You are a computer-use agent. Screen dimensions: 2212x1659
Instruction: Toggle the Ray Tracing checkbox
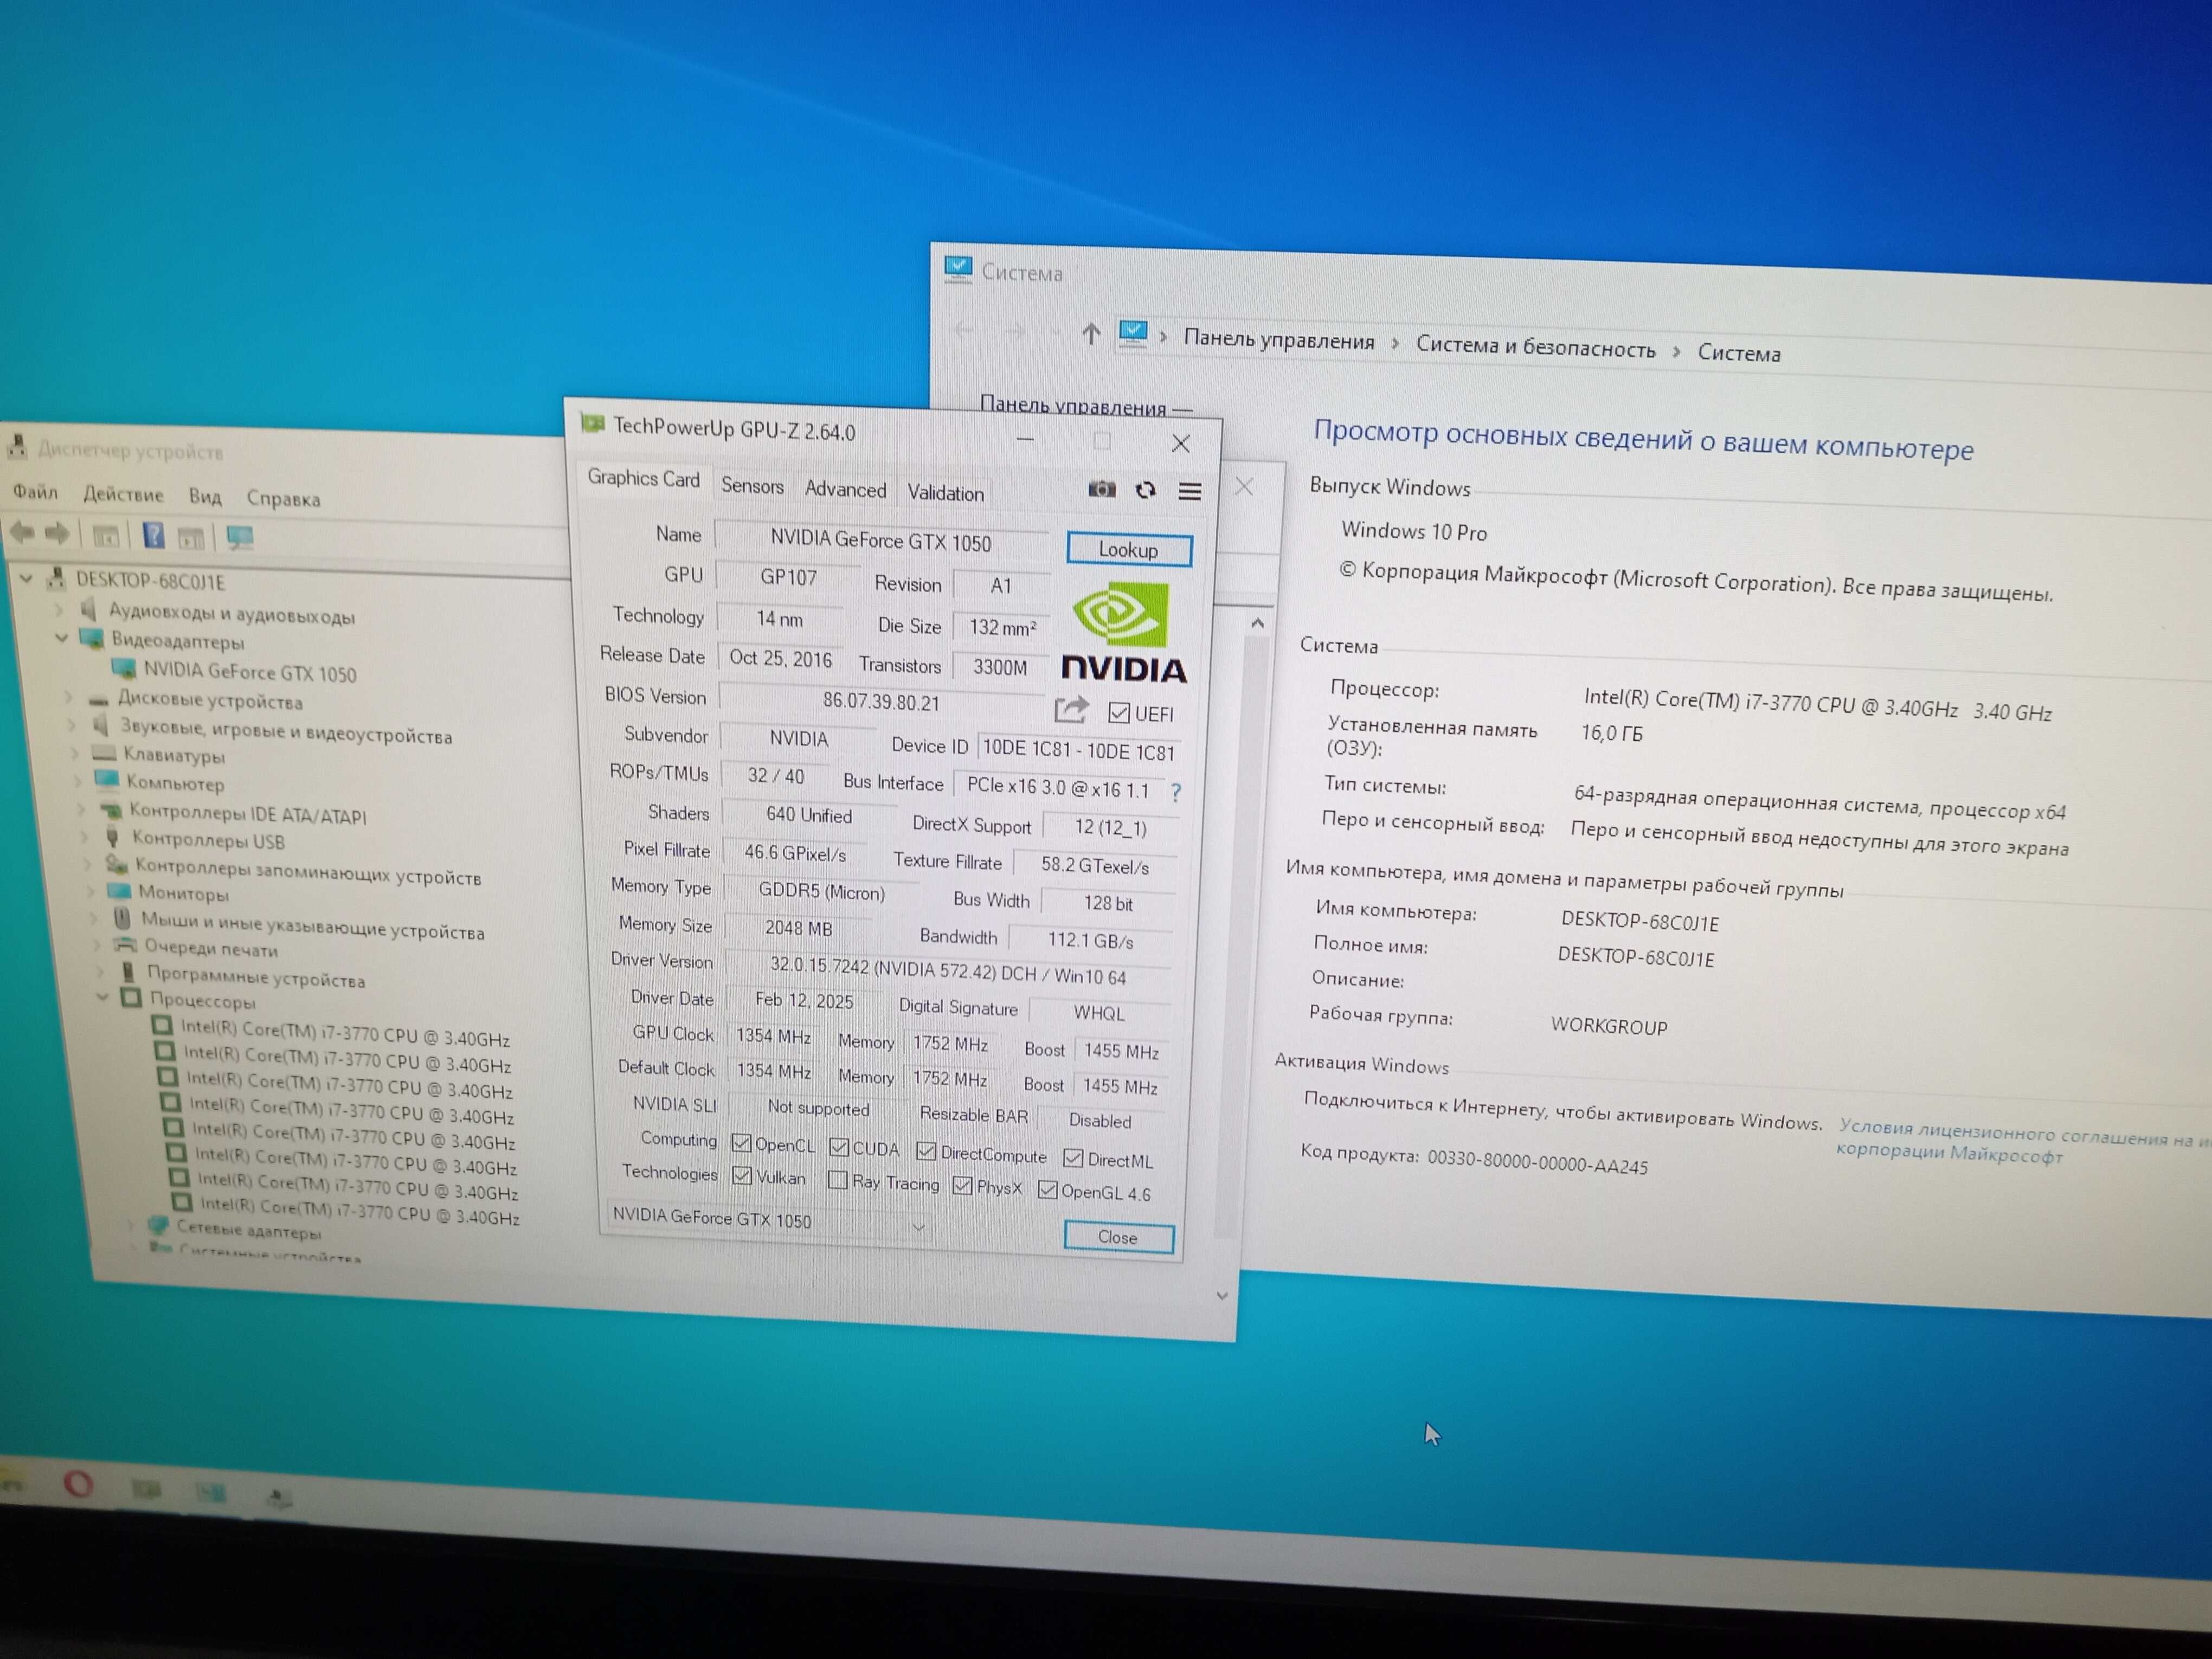click(x=838, y=1180)
